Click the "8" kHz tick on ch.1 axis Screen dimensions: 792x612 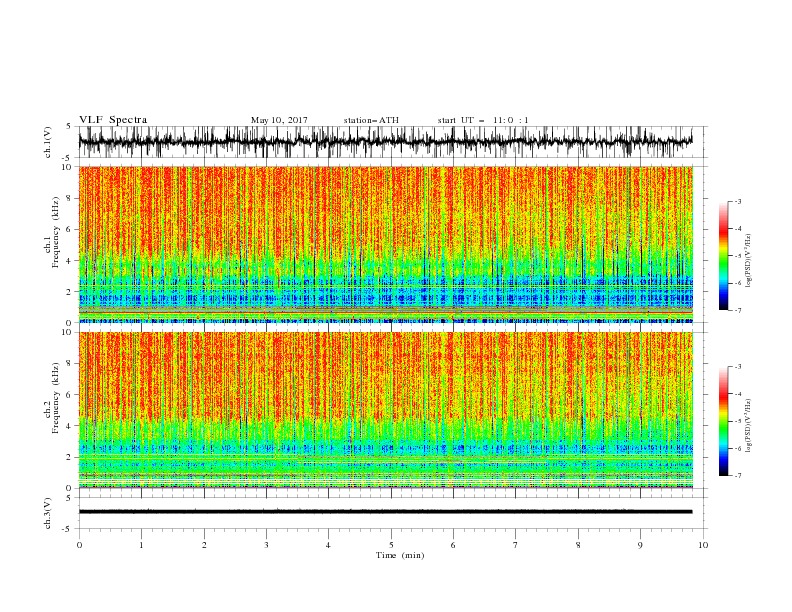click(70, 198)
